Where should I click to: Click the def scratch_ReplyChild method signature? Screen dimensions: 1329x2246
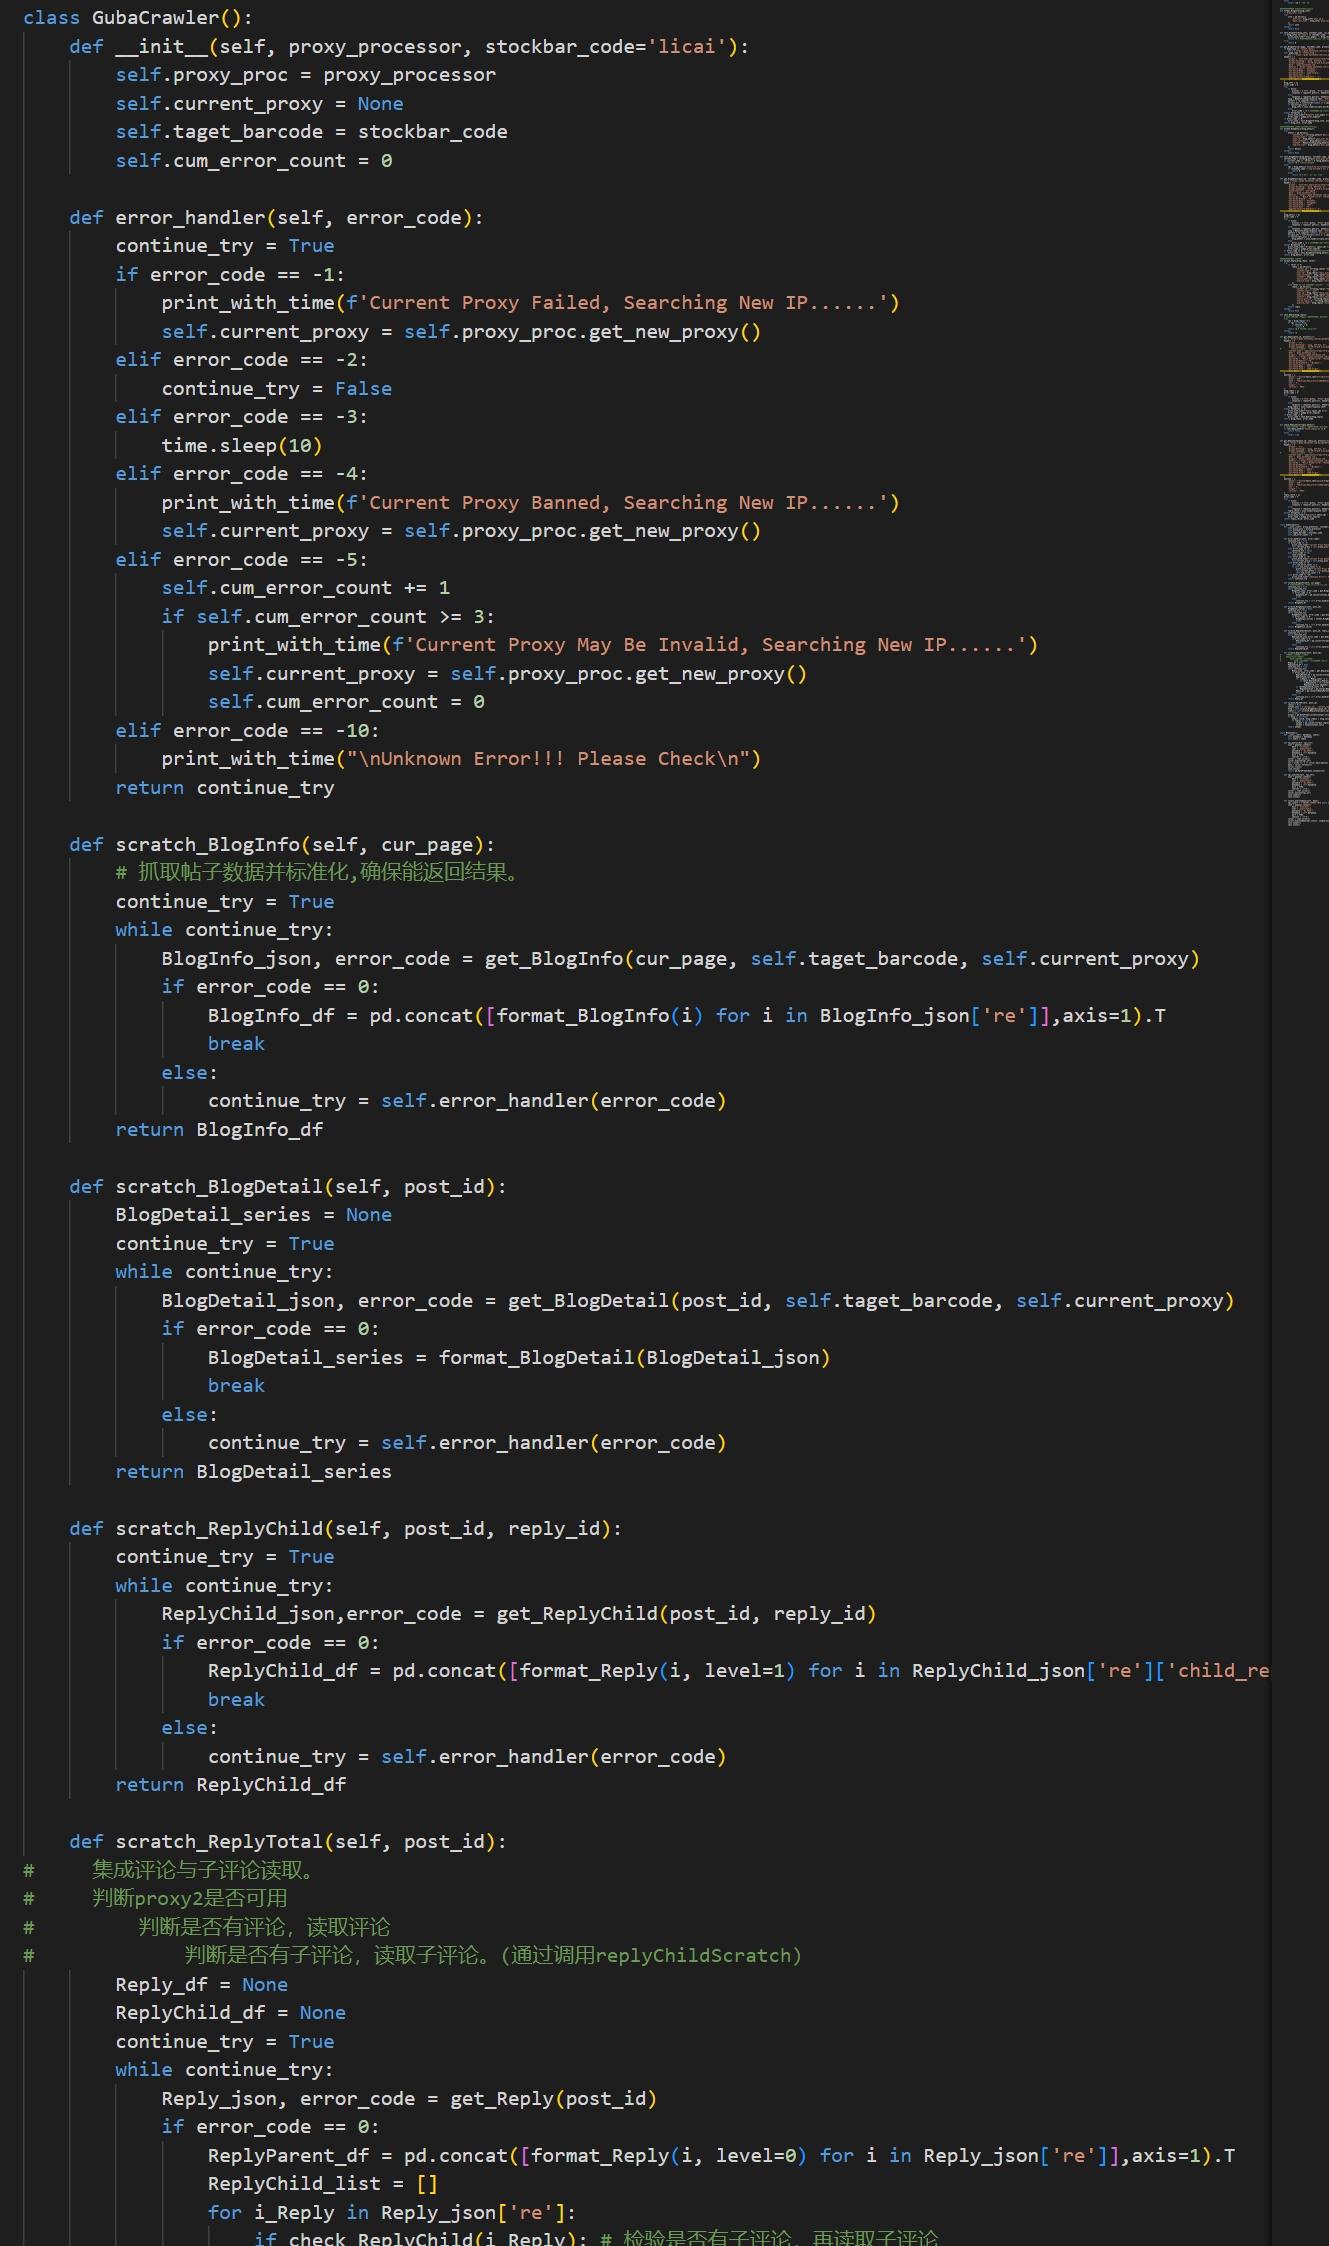pos(345,1528)
